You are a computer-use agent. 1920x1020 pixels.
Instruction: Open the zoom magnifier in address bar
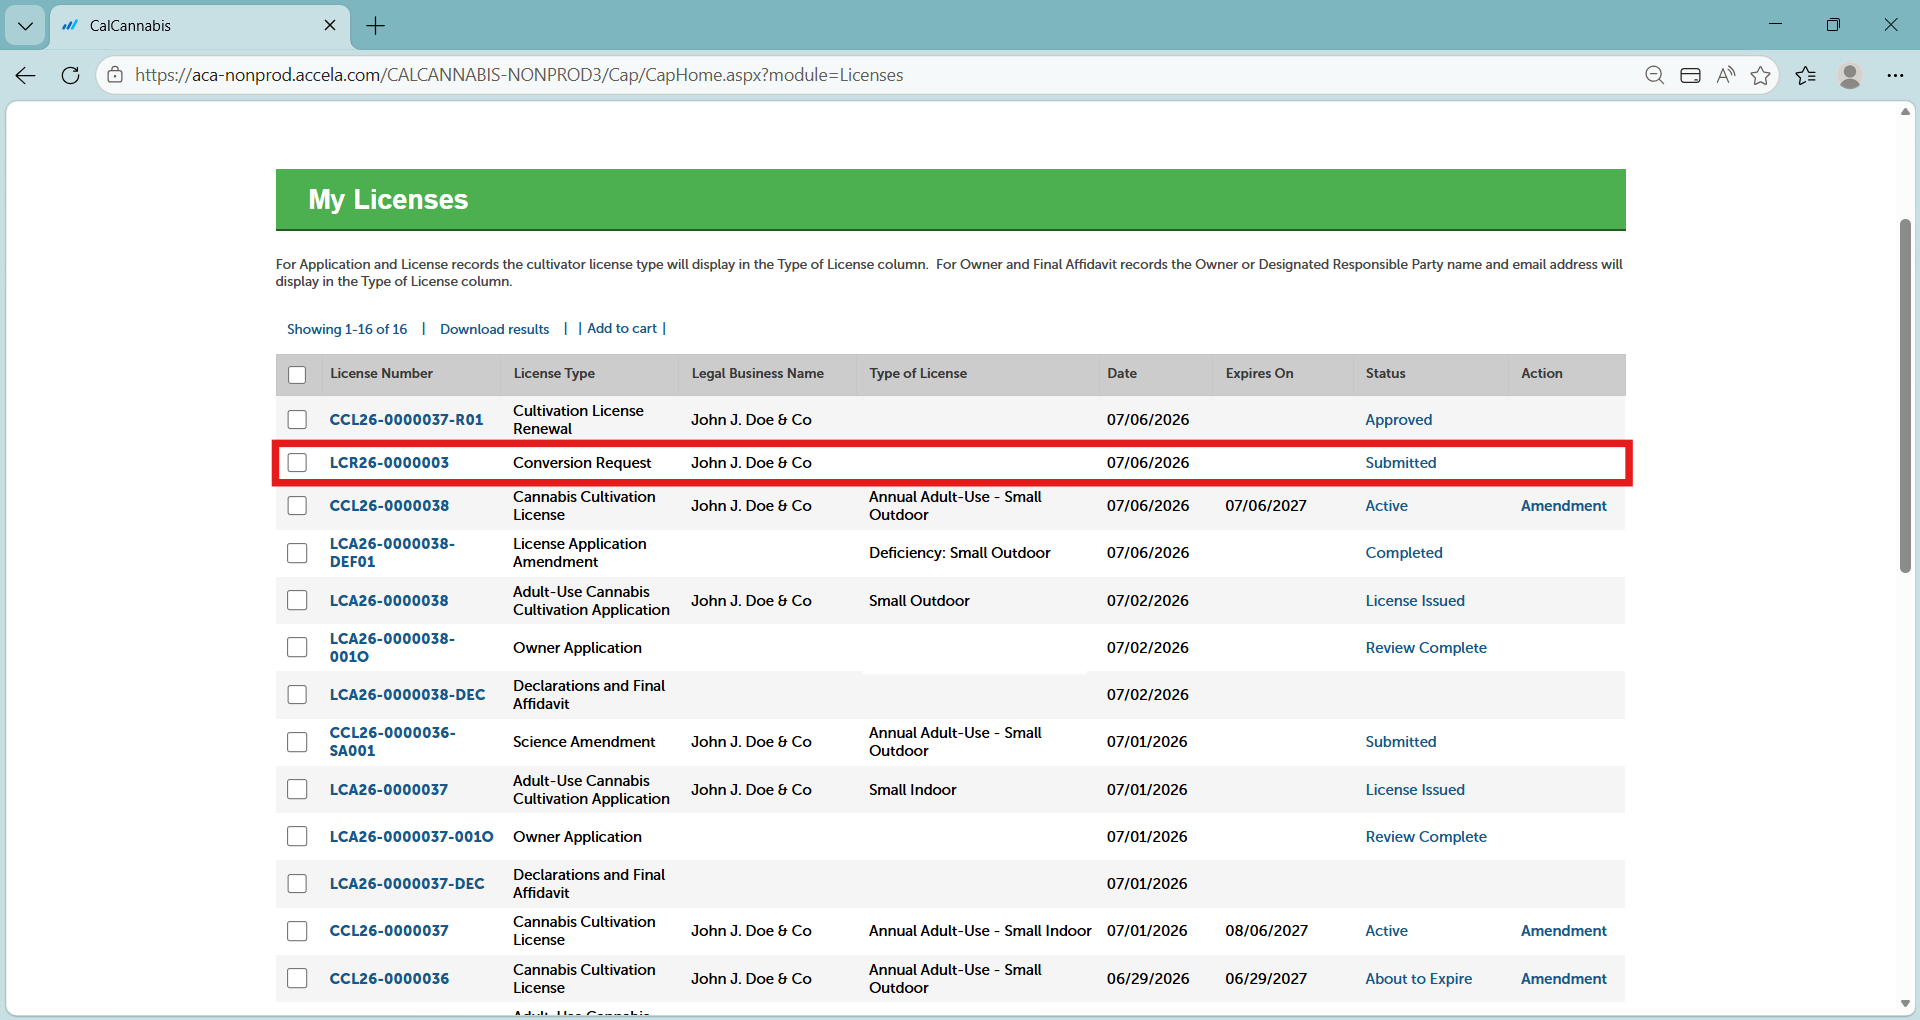point(1654,75)
